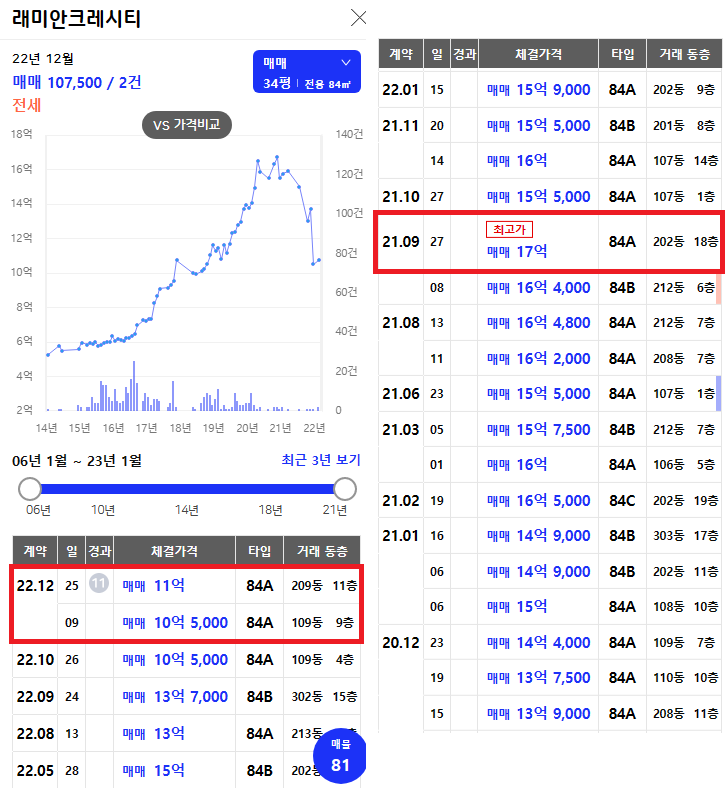The width and height of the screenshot is (725, 788).
Task: Click the 302동 15층 cell in 22.09 row
Action: click(x=324, y=697)
